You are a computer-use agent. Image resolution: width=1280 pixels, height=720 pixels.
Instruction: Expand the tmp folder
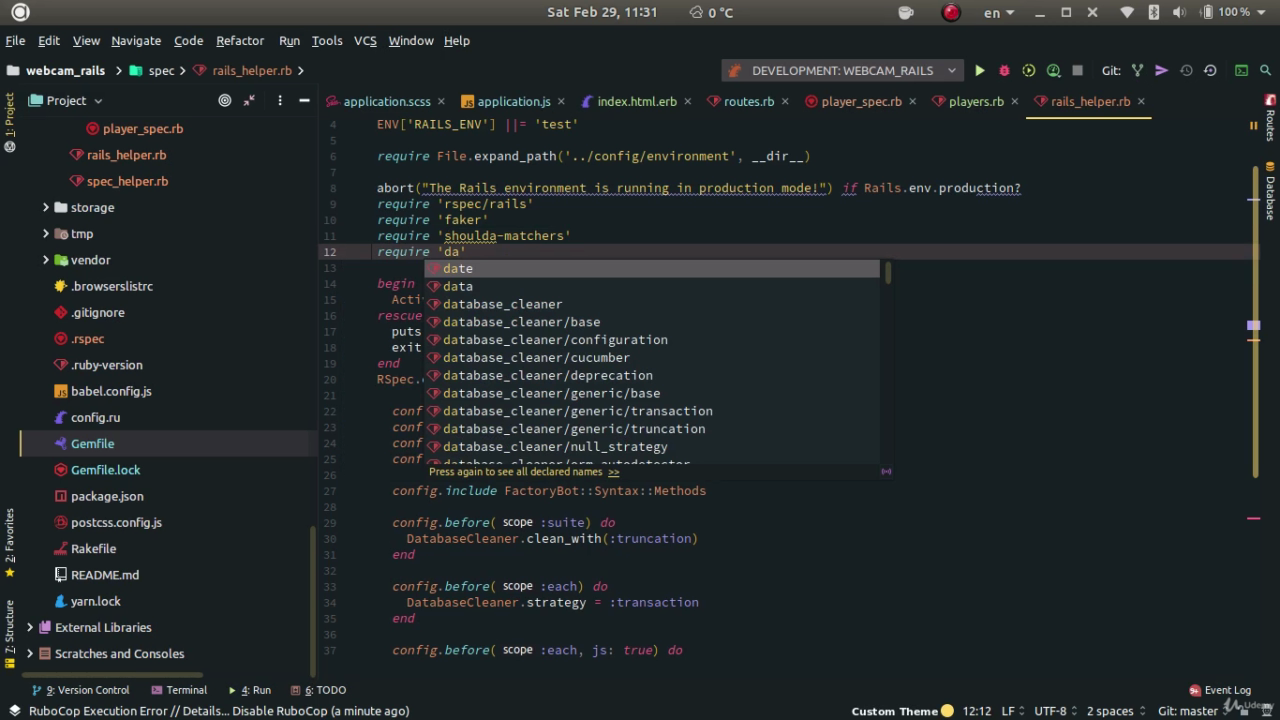click(46, 233)
